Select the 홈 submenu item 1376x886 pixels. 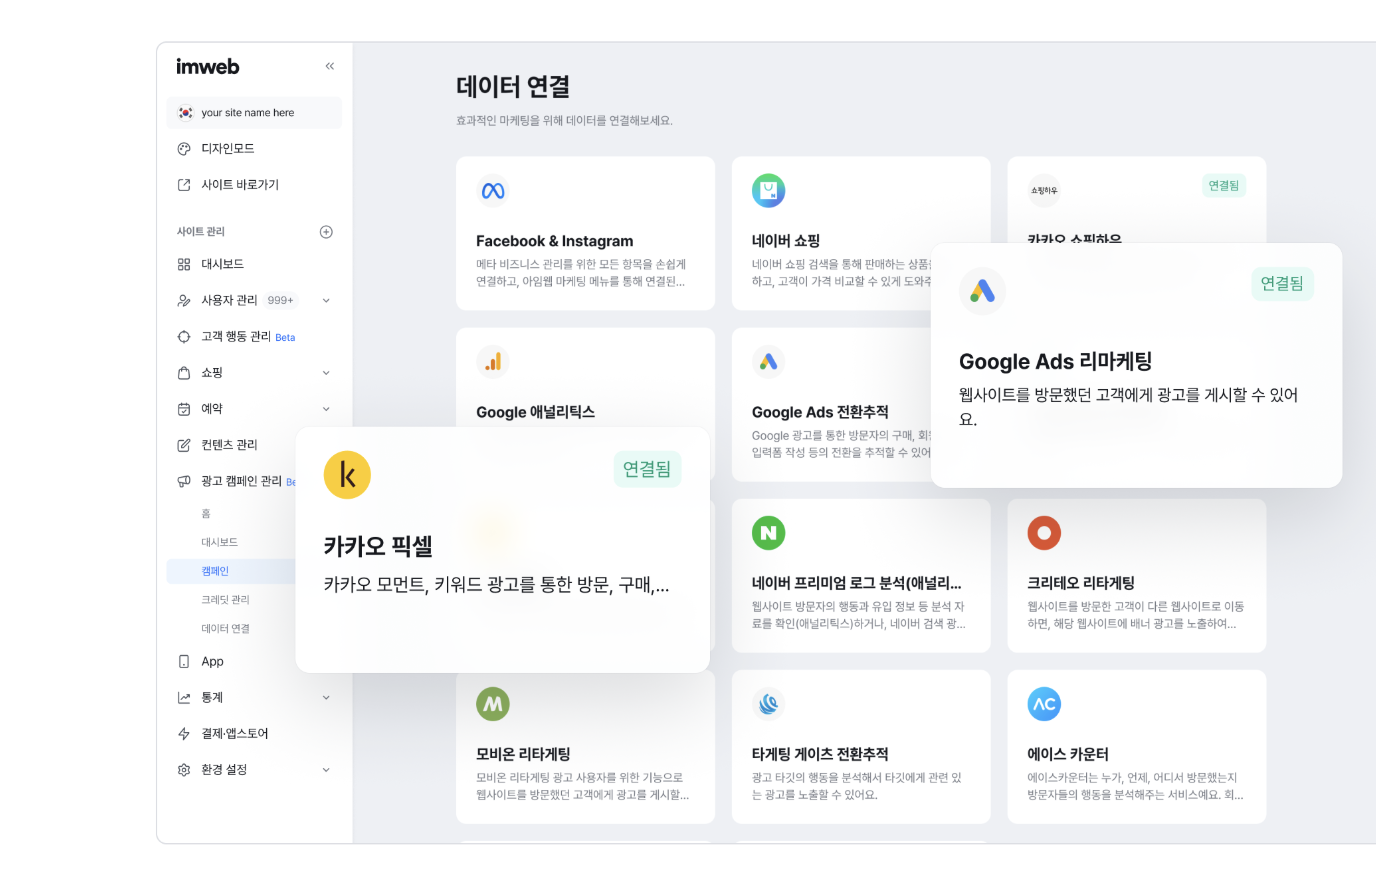click(206, 514)
